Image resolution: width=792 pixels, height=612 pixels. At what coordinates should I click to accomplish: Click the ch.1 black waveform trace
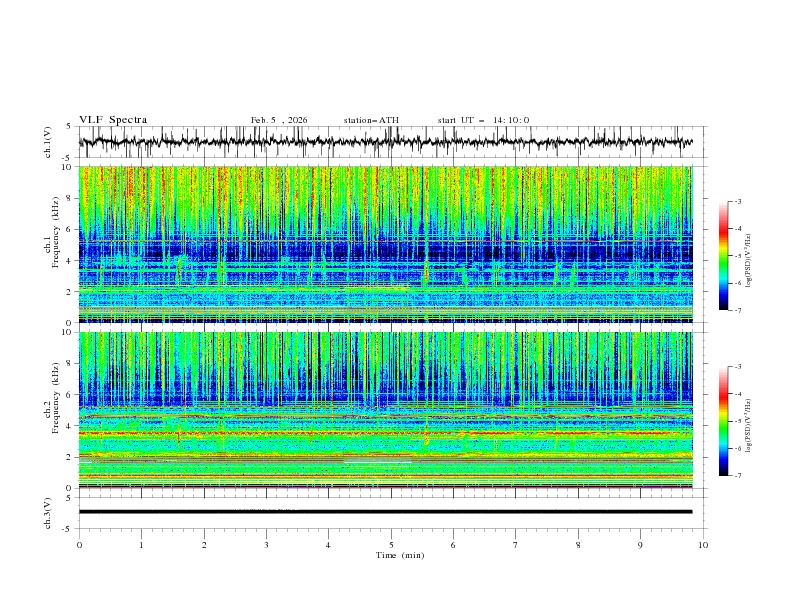coord(385,142)
